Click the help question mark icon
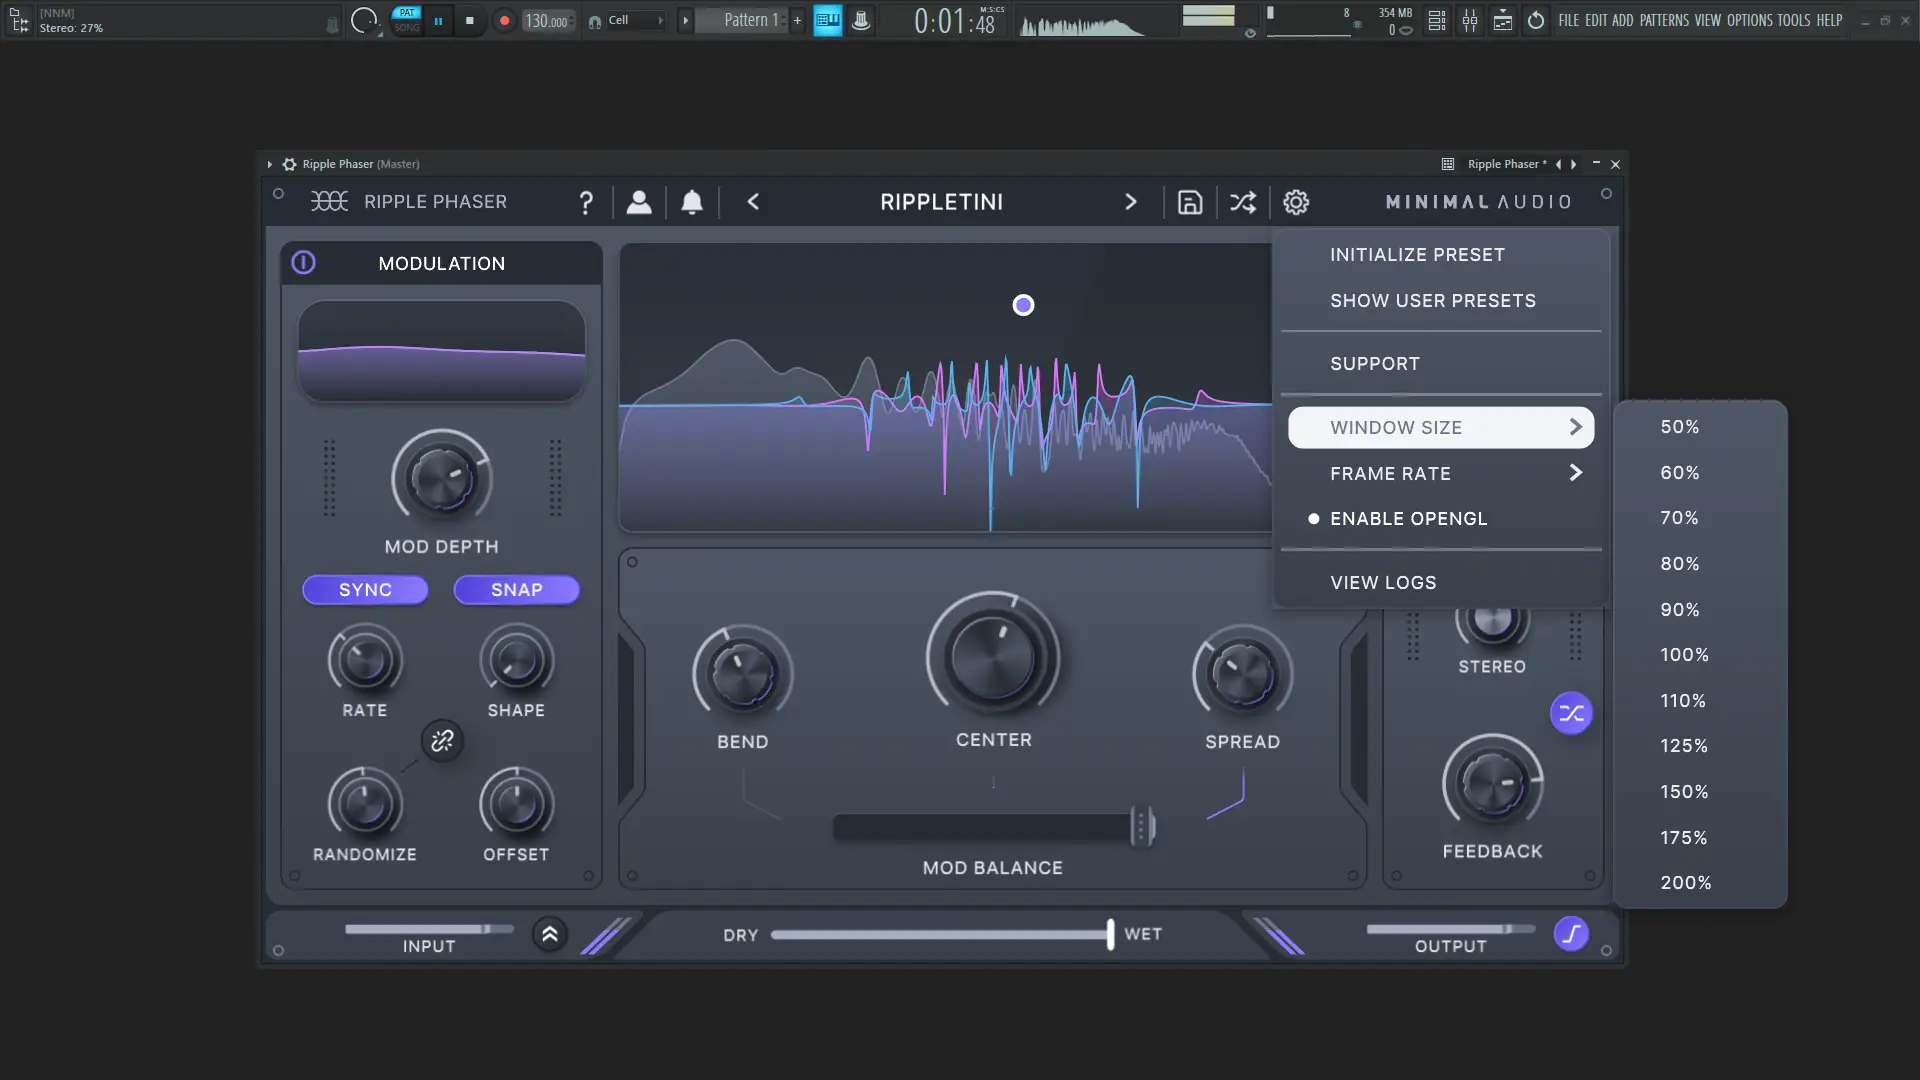 [586, 203]
